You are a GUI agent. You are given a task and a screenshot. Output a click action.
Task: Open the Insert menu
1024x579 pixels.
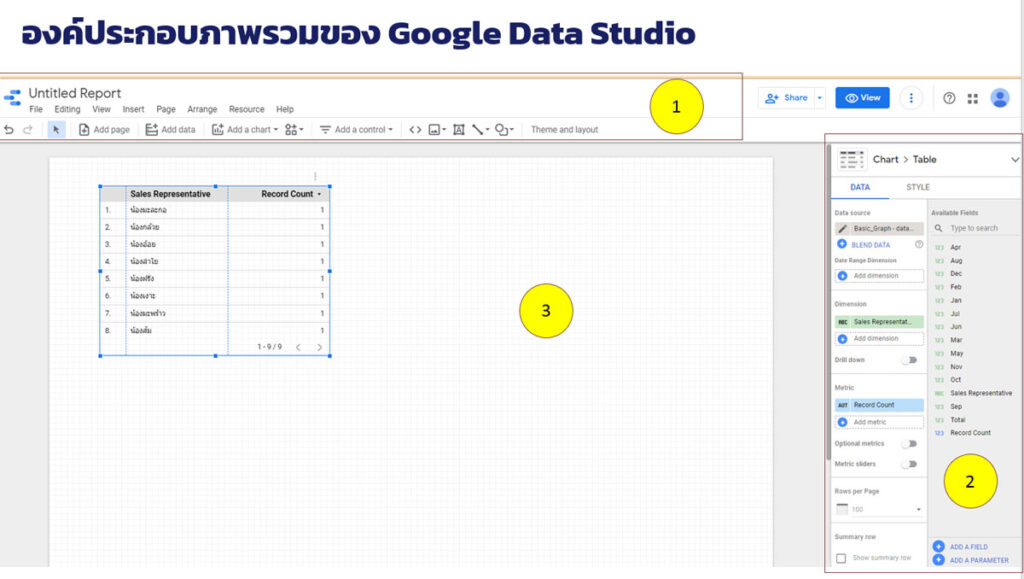pos(133,109)
